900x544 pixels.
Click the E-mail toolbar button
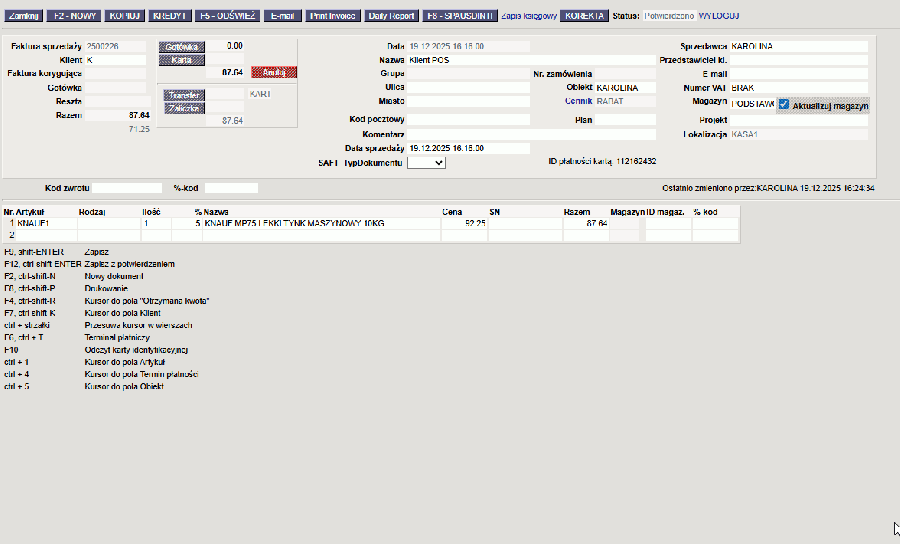click(x=284, y=16)
